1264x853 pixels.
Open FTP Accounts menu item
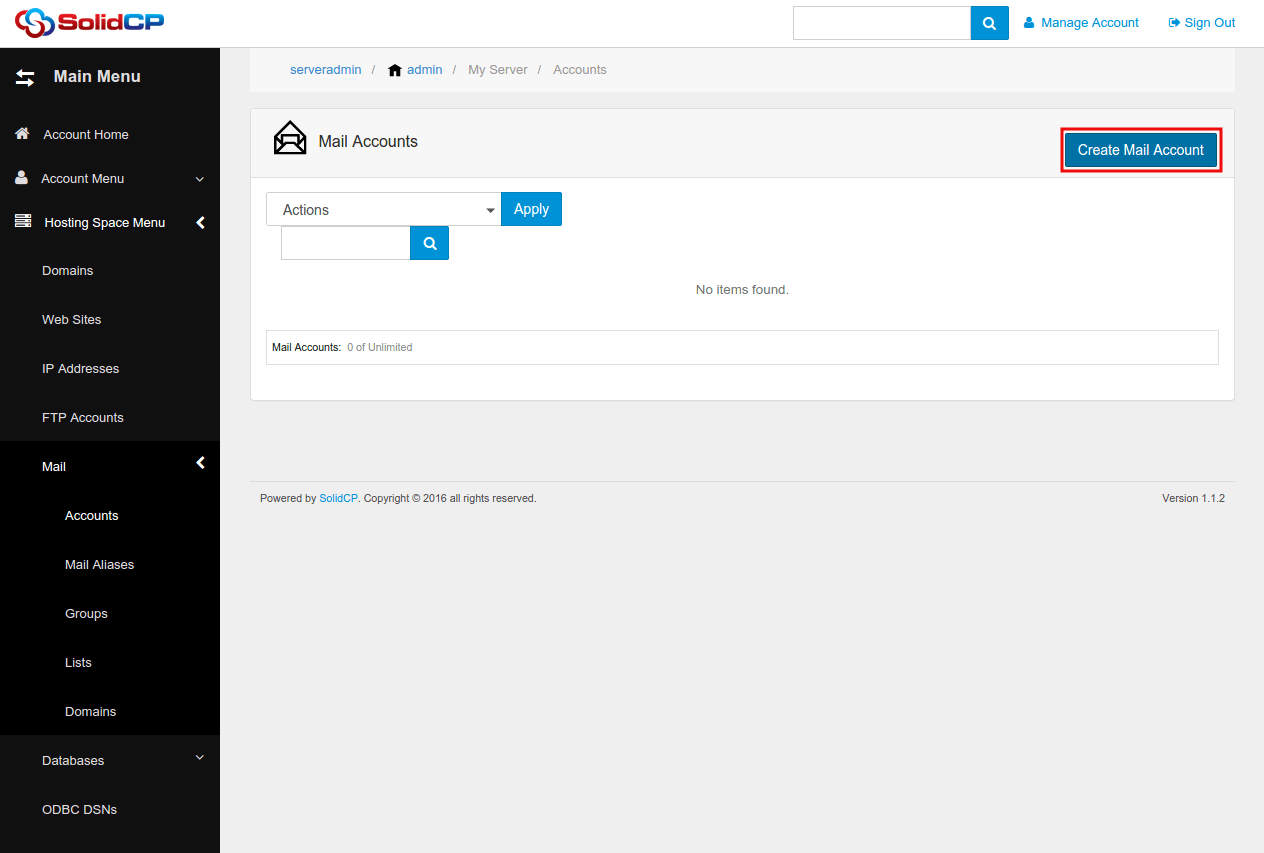click(83, 418)
